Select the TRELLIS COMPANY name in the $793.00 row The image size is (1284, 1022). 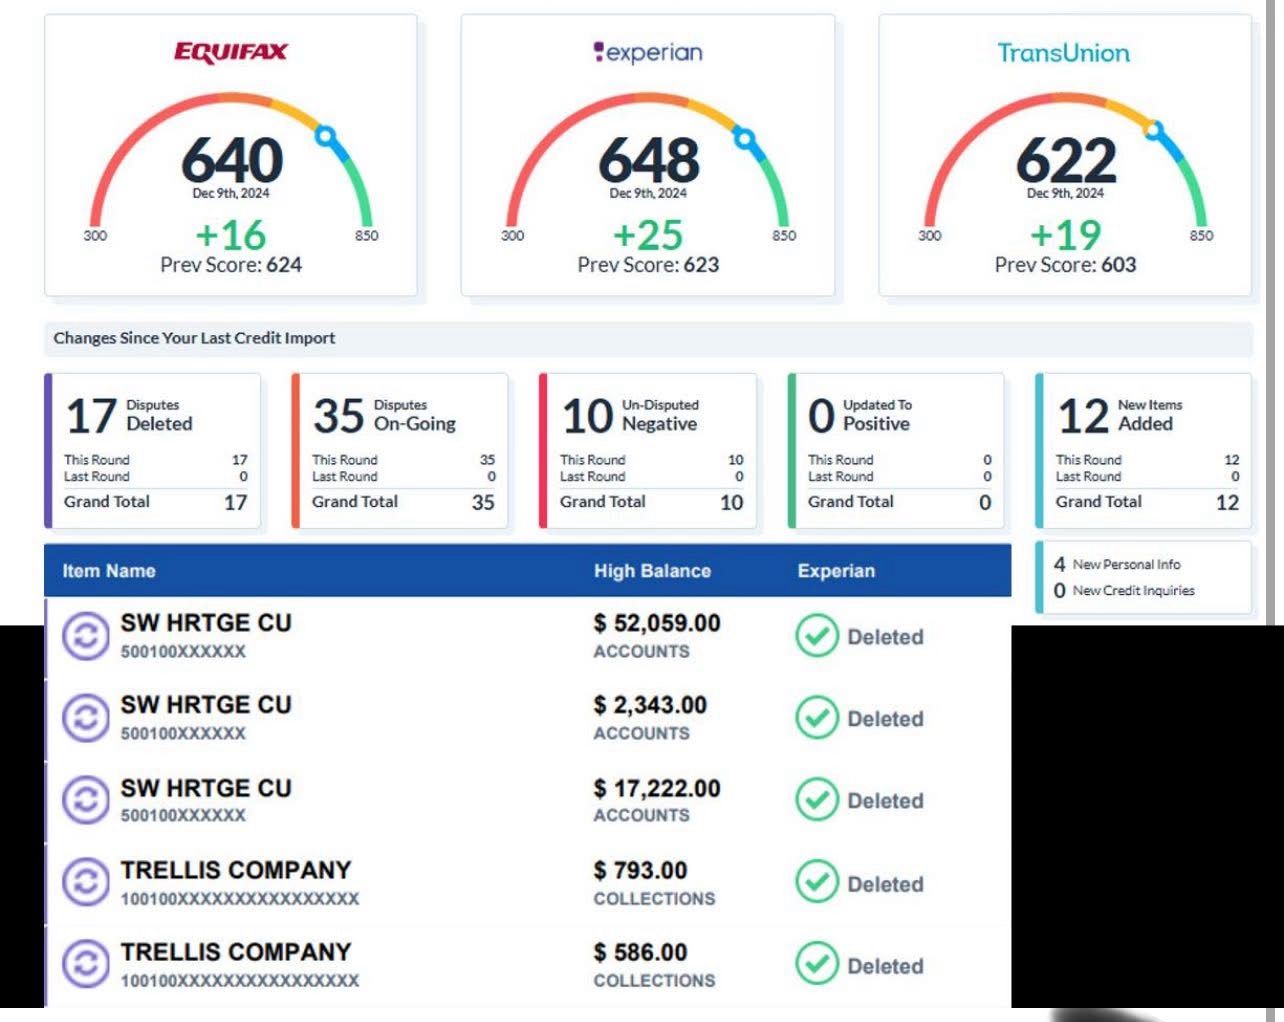coord(236,870)
